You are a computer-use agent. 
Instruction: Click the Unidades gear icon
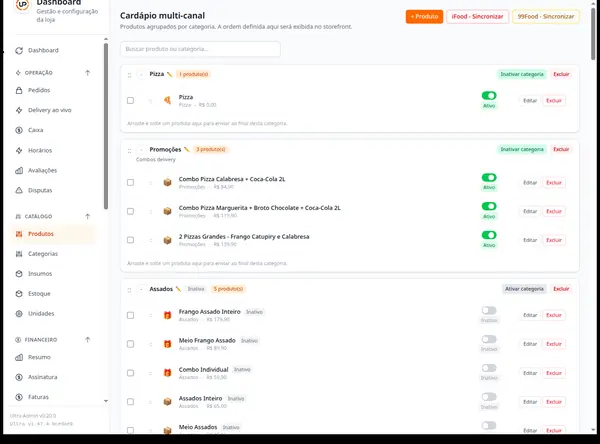(19, 313)
